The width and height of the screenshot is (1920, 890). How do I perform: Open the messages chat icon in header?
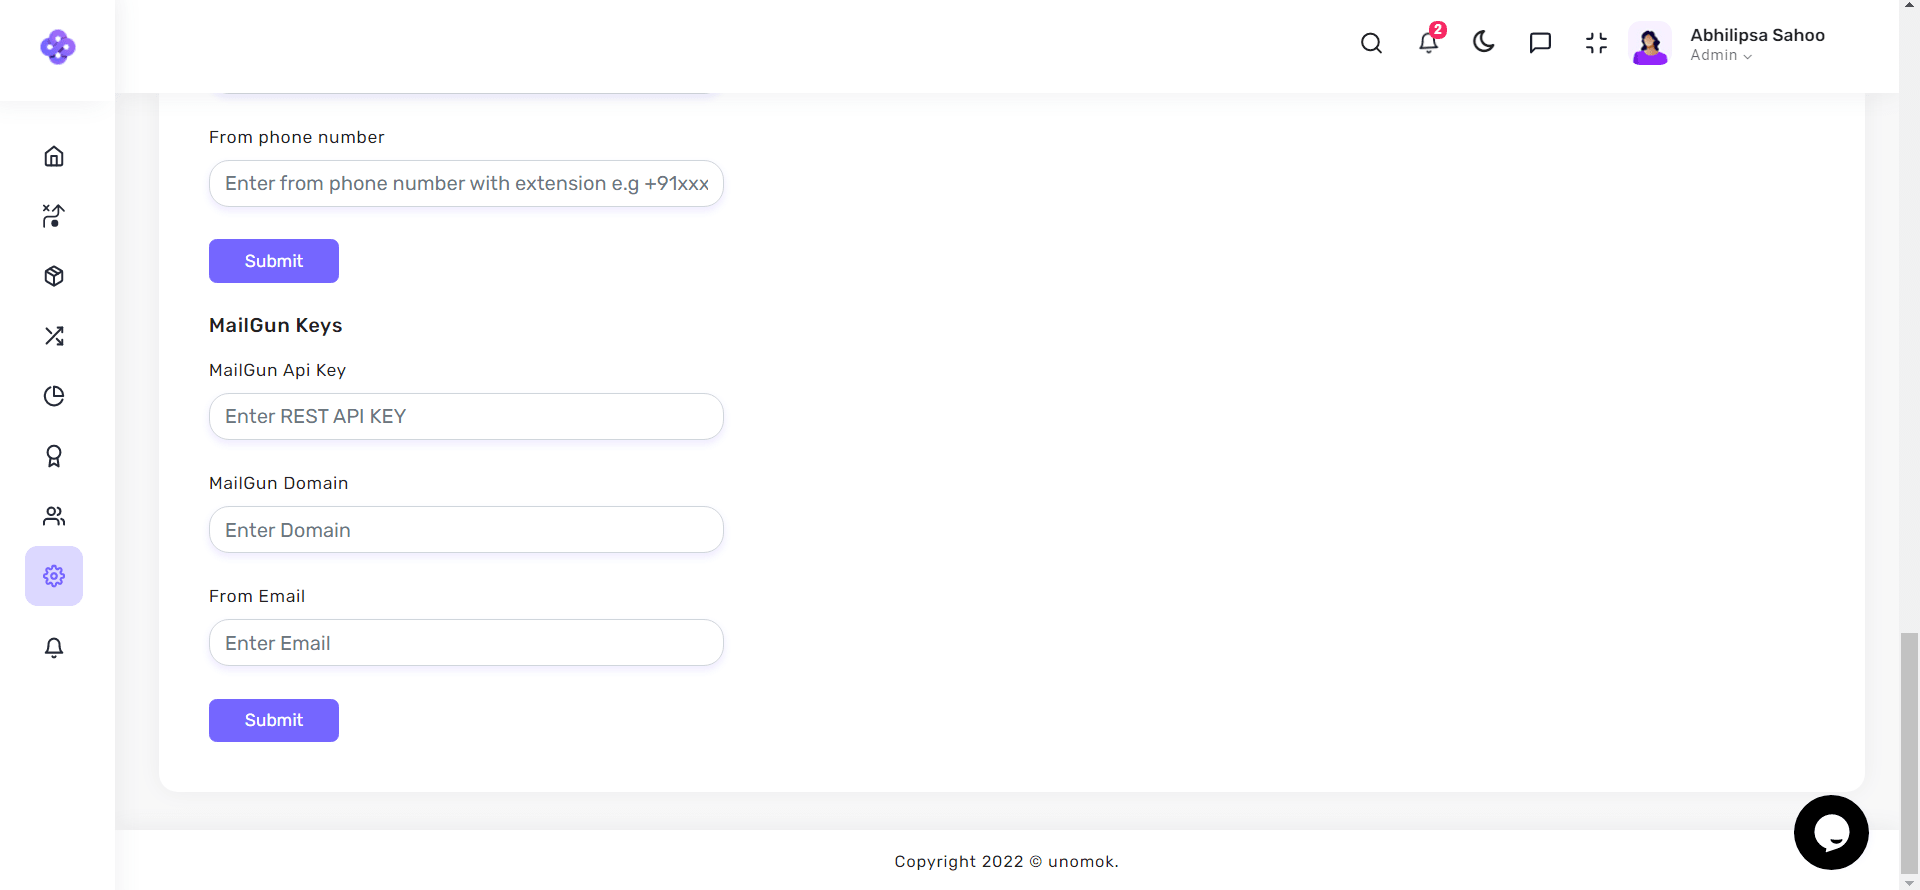point(1540,43)
